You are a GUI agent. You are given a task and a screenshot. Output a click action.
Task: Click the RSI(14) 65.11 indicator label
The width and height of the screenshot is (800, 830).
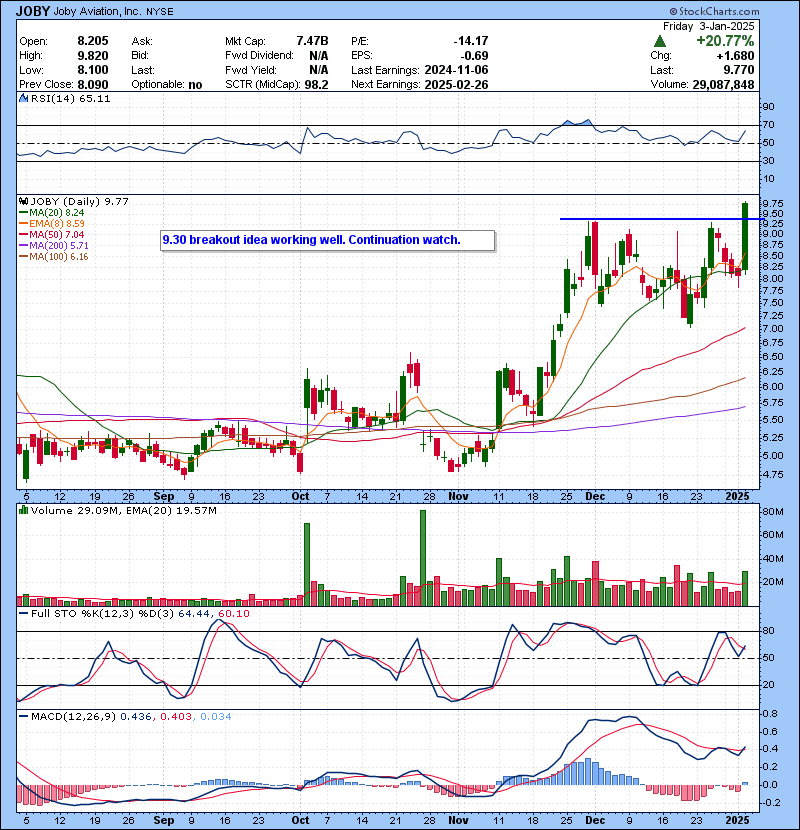click(70, 98)
